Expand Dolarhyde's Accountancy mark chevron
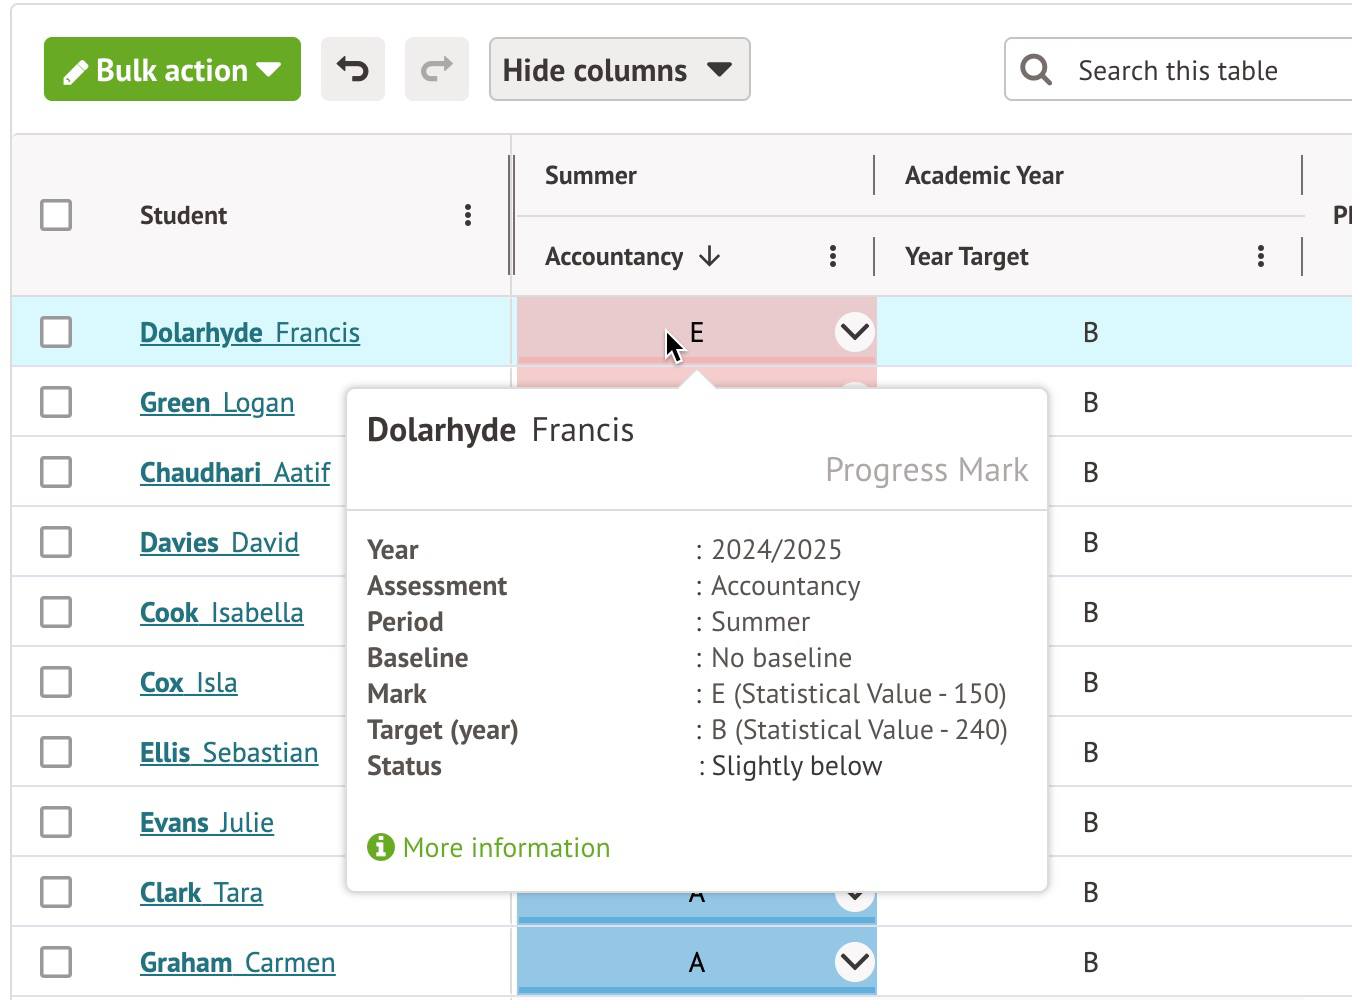This screenshot has width=1352, height=1000. pos(854,332)
